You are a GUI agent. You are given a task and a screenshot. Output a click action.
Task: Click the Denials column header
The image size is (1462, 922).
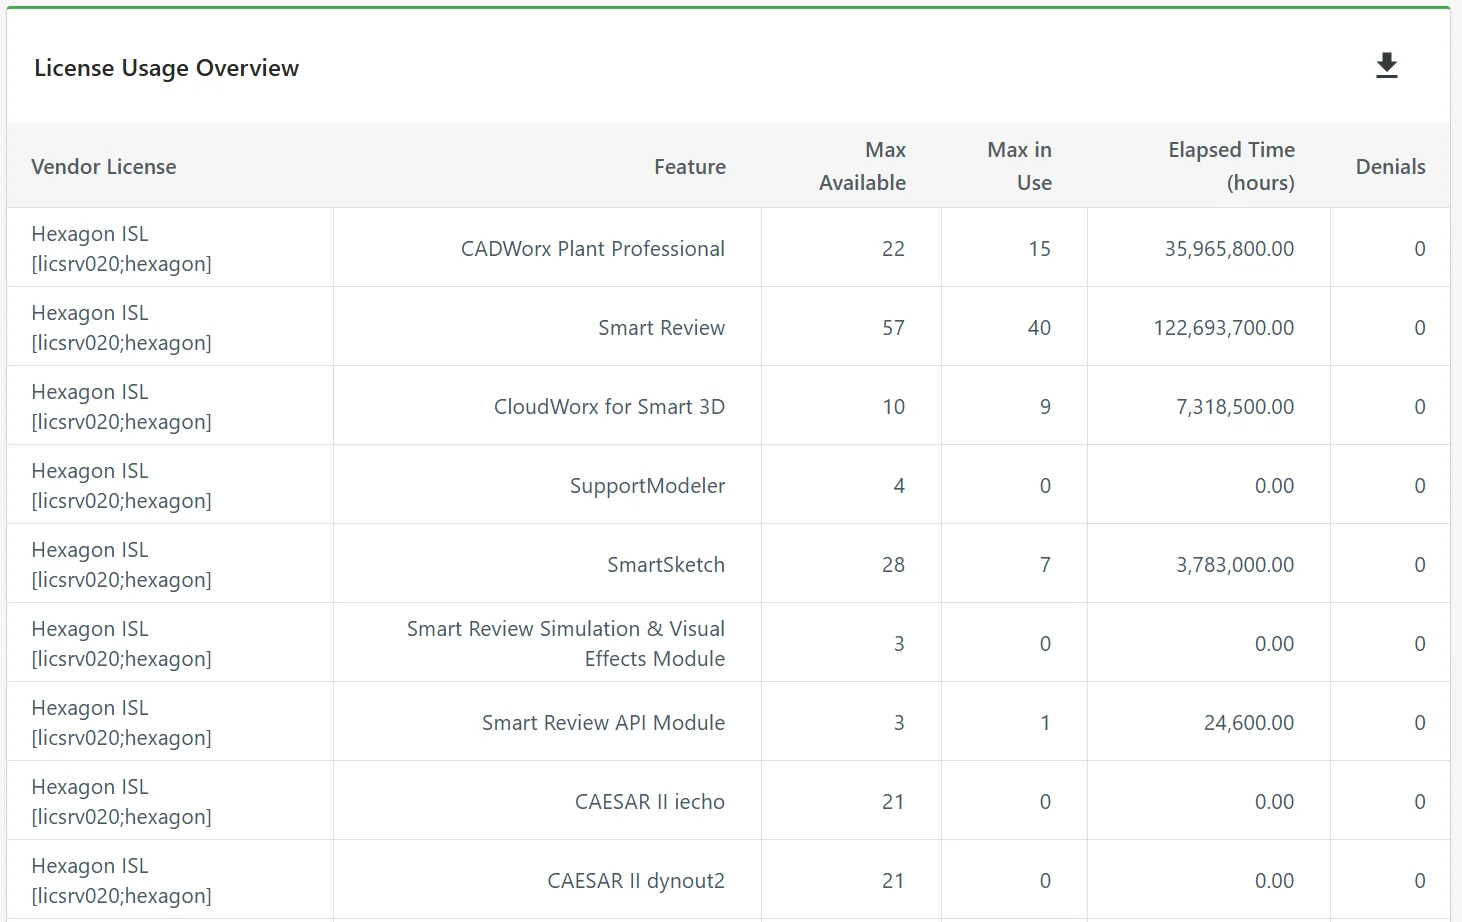point(1390,167)
